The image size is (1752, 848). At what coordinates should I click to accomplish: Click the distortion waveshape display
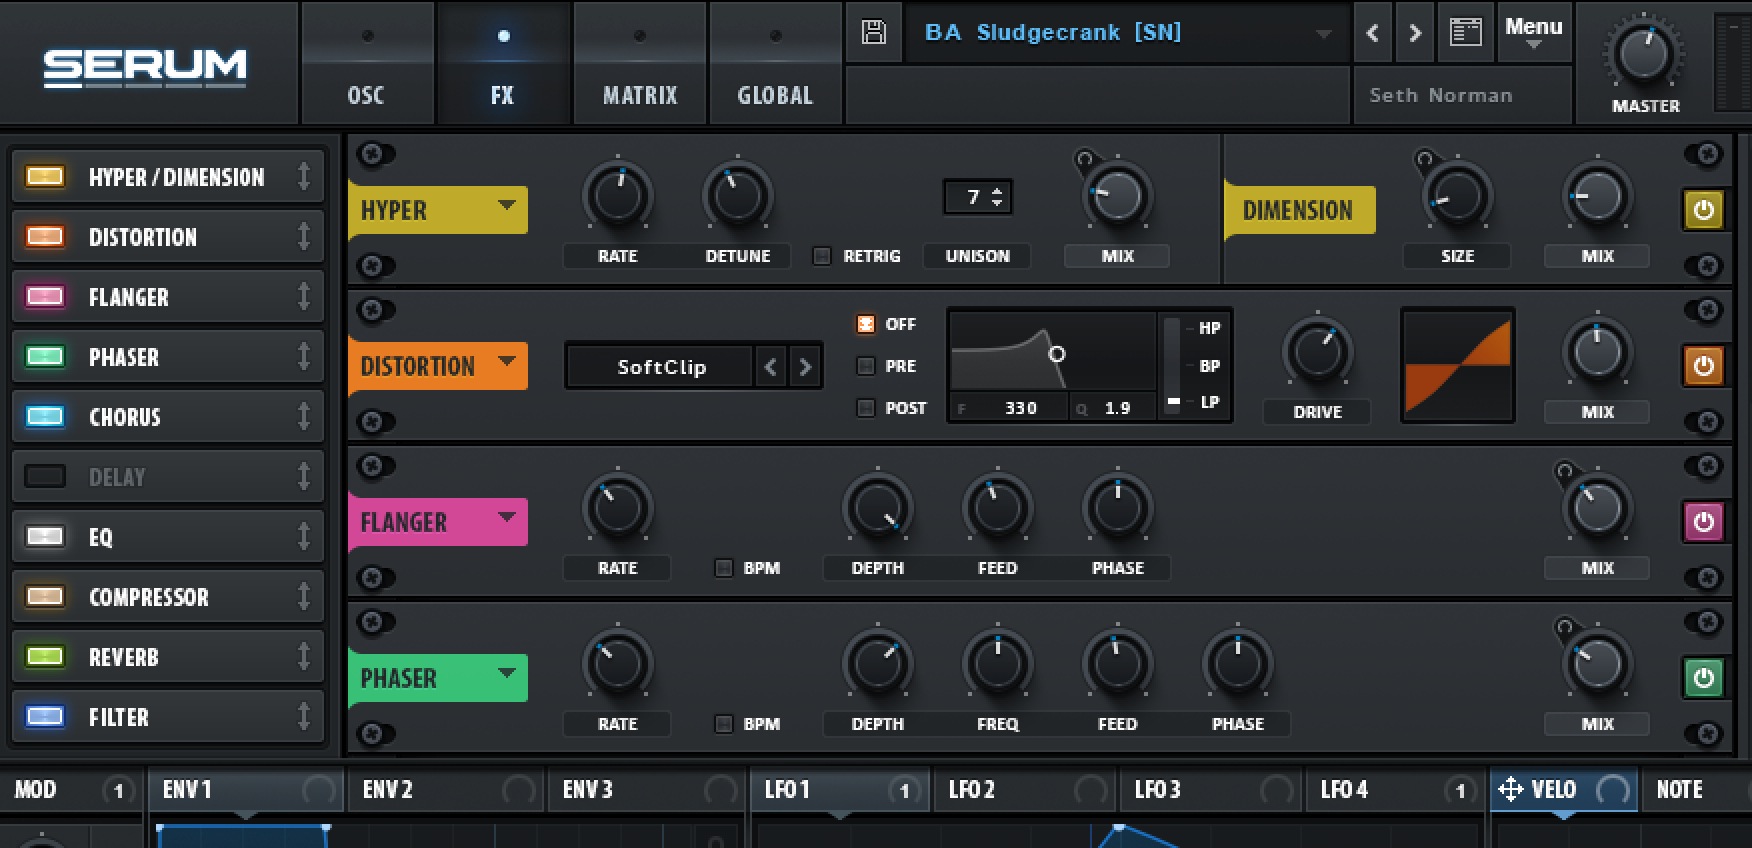point(1458,366)
